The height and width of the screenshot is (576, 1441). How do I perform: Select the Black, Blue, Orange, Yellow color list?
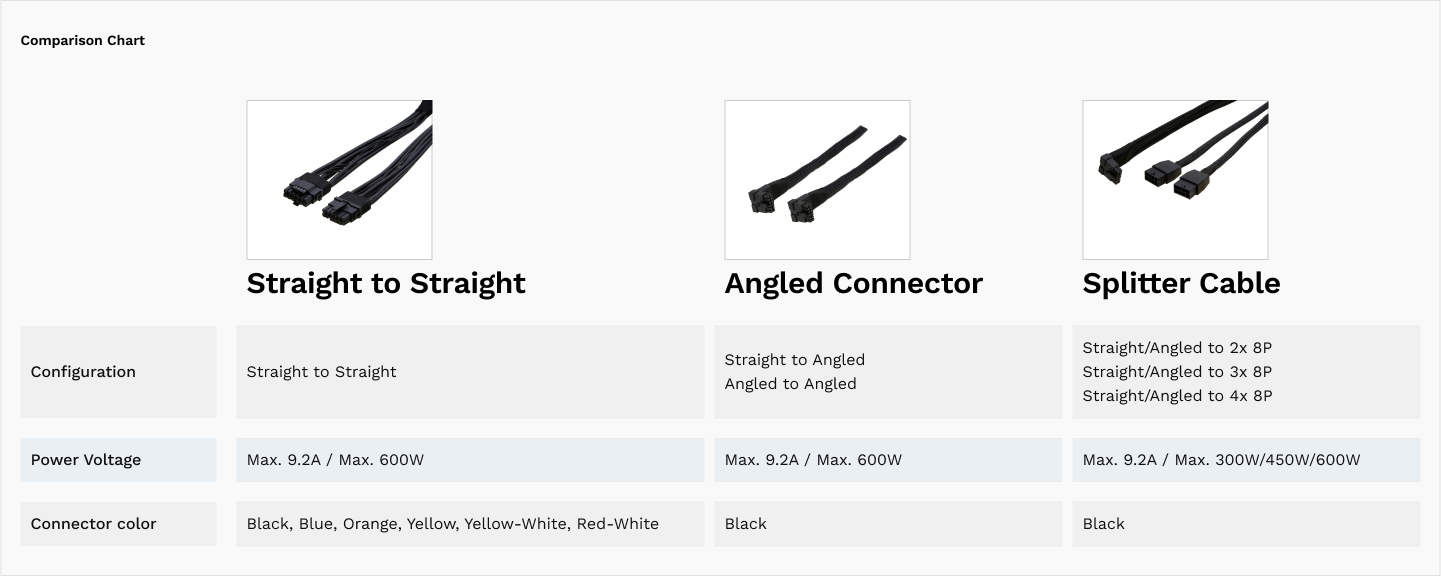click(453, 524)
